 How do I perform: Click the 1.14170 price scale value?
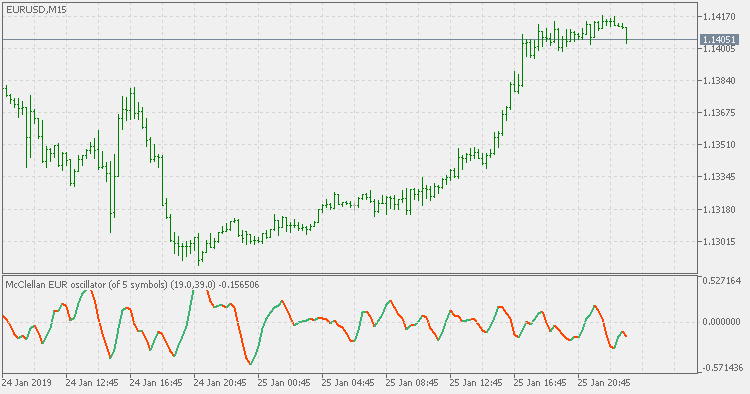[x=719, y=17]
